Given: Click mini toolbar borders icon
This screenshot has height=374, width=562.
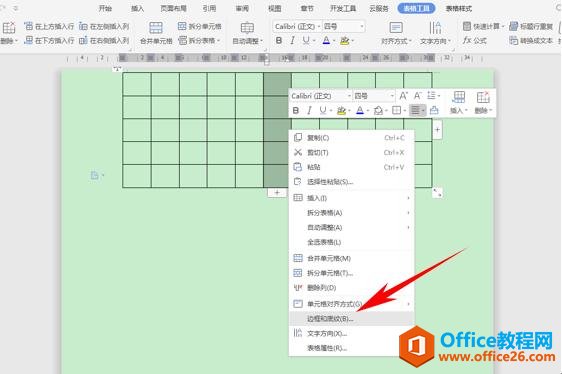Looking at the screenshot, I should click(396, 110).
